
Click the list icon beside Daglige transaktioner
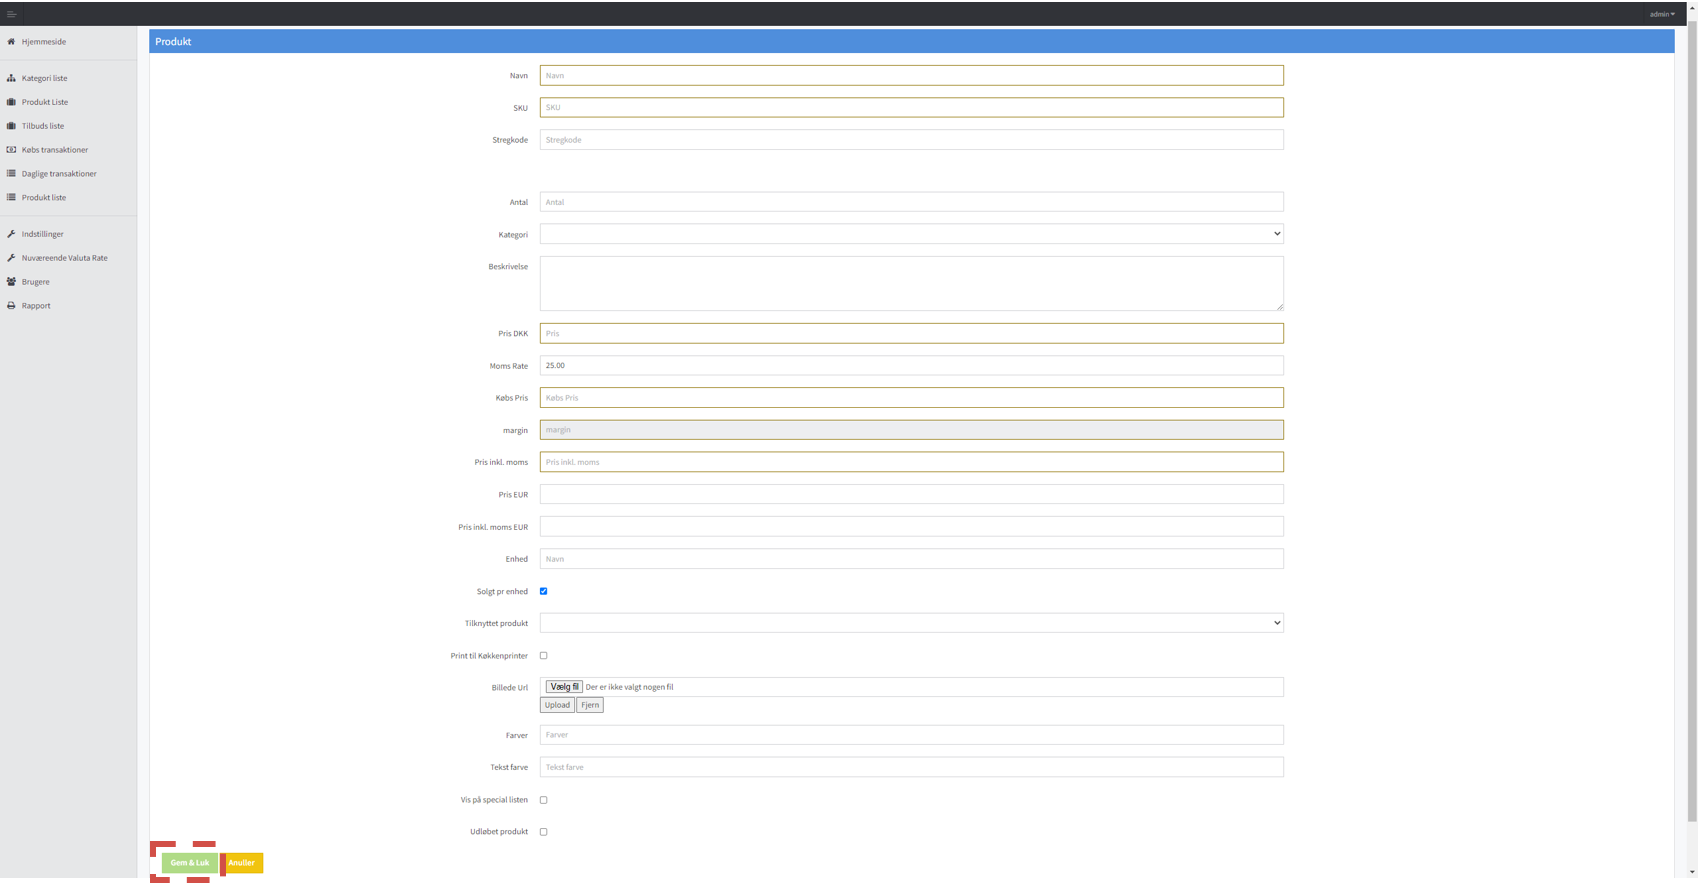pos(11,174)
